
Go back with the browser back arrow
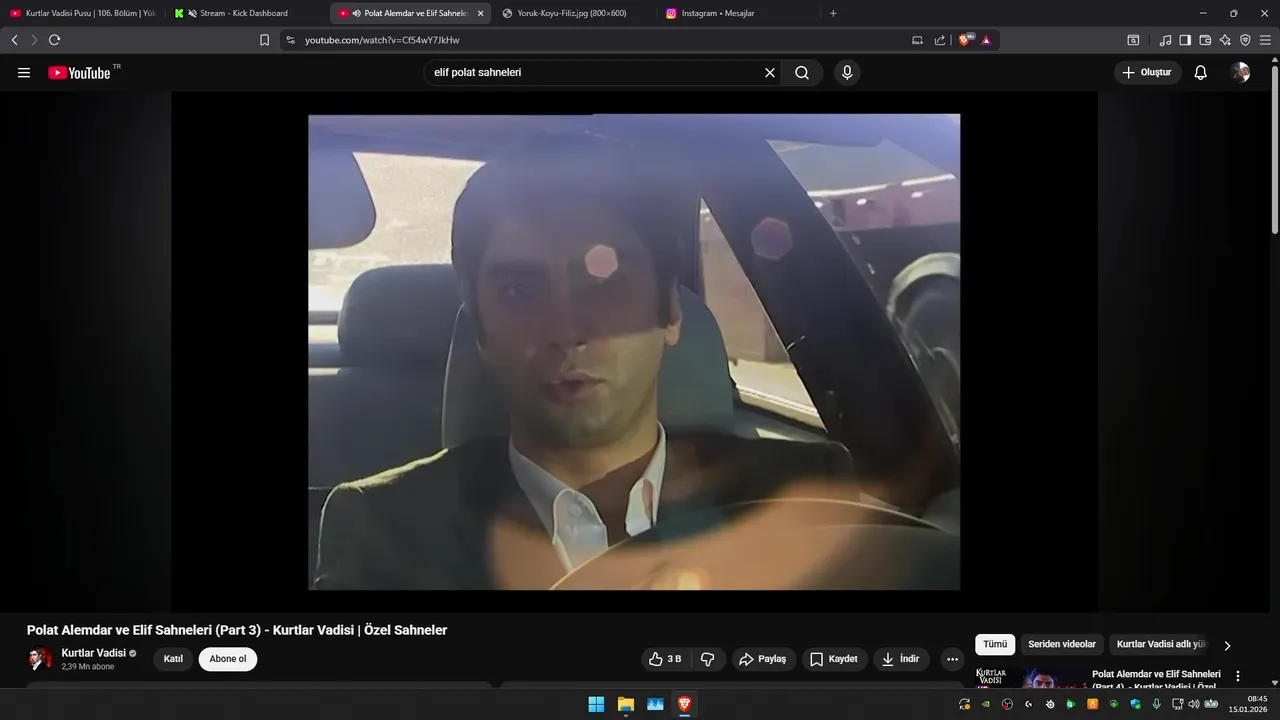(x=14, y=40)
